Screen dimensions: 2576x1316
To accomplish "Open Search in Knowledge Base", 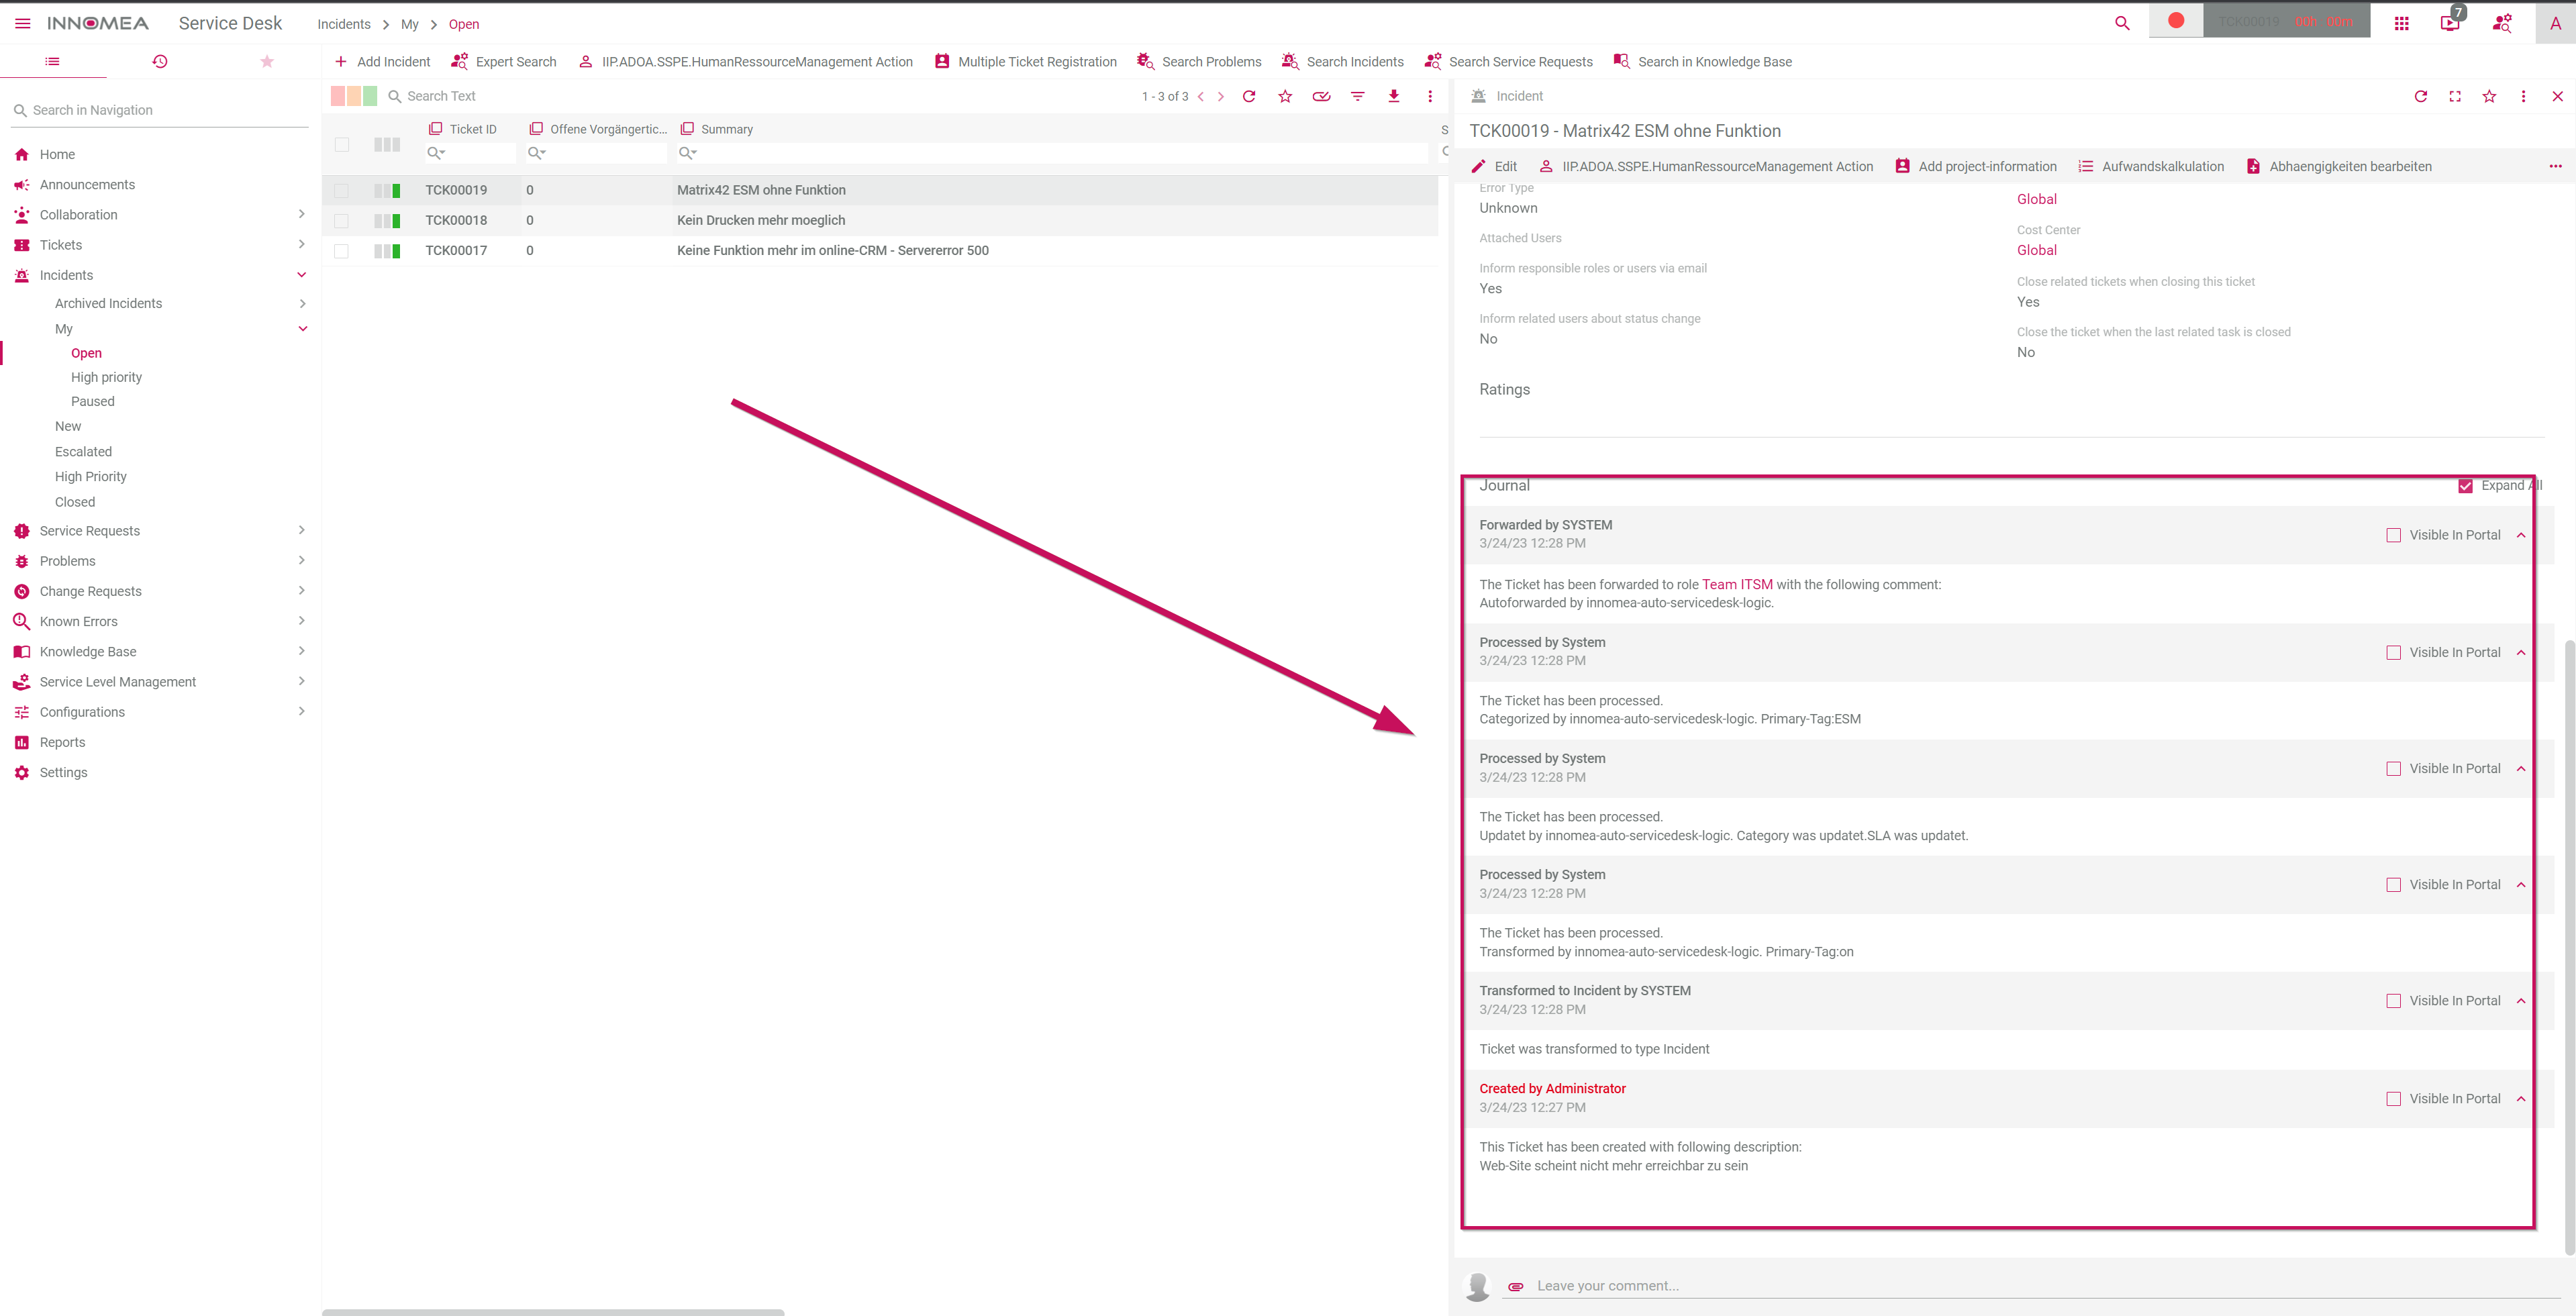I will tap(1702, 61).
